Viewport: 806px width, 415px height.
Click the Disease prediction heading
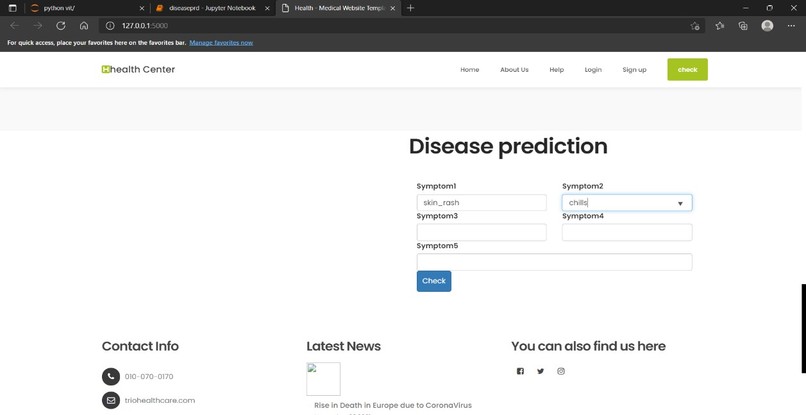(508, 147)
